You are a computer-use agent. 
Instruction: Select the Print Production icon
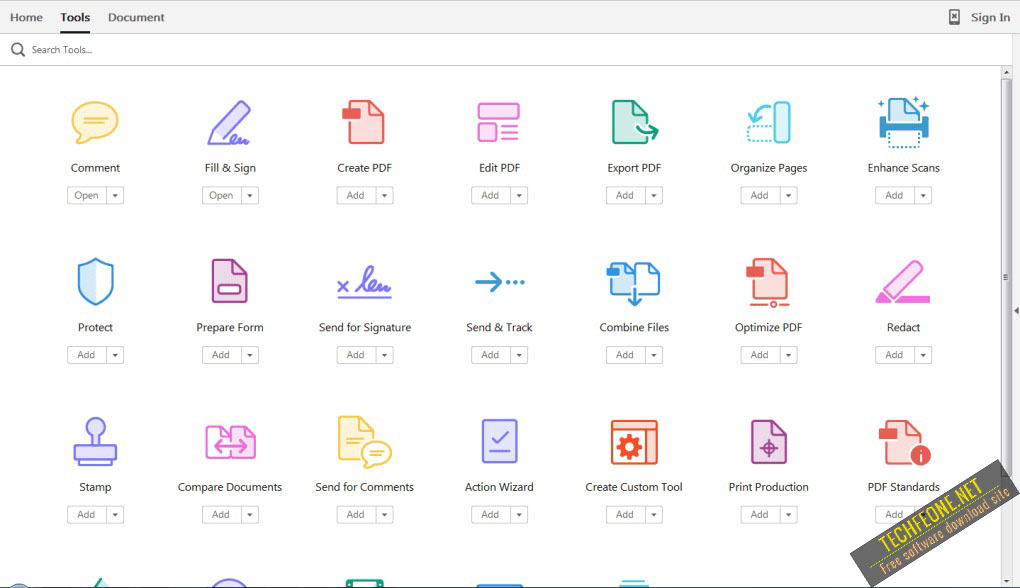coord(769,442)
